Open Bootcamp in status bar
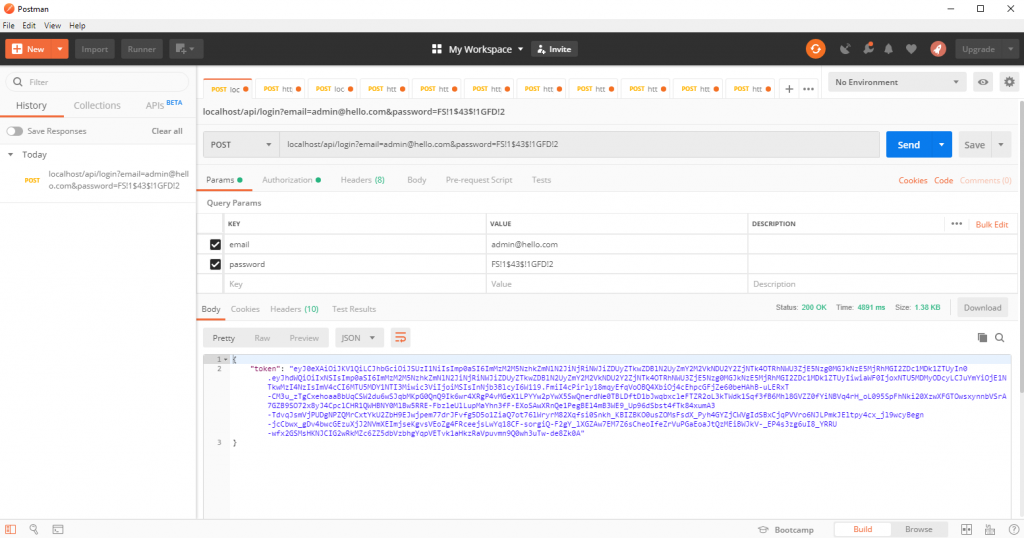This screenshot has width=1024, height=538. (x=786, y=530)
